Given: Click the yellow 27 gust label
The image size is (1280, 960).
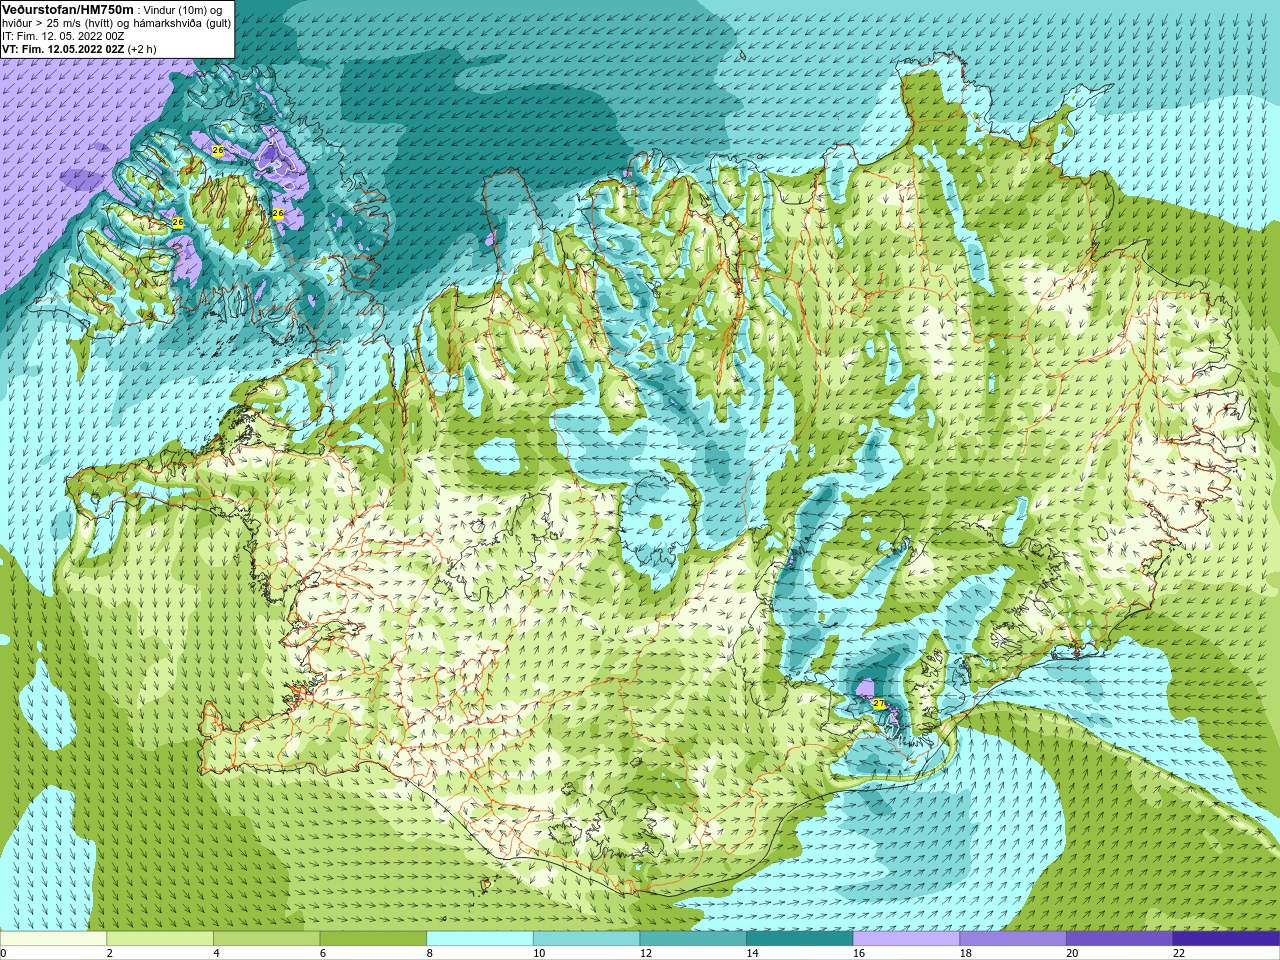Looking at the screenshot, I should pos(878,704).
